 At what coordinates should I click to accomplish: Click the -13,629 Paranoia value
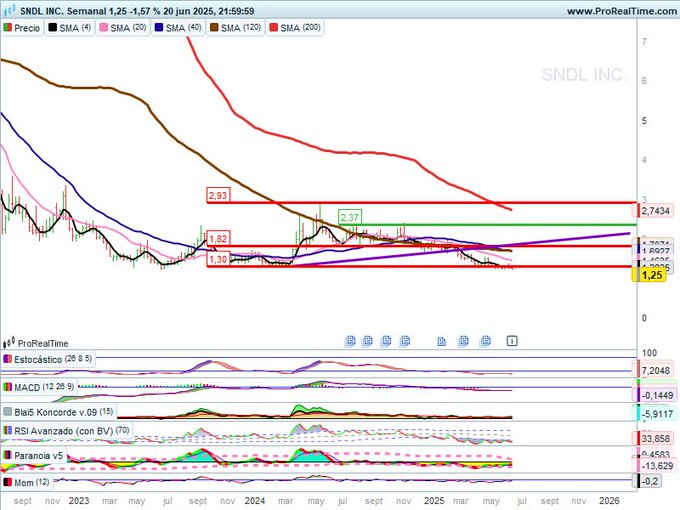click(657, 466)
